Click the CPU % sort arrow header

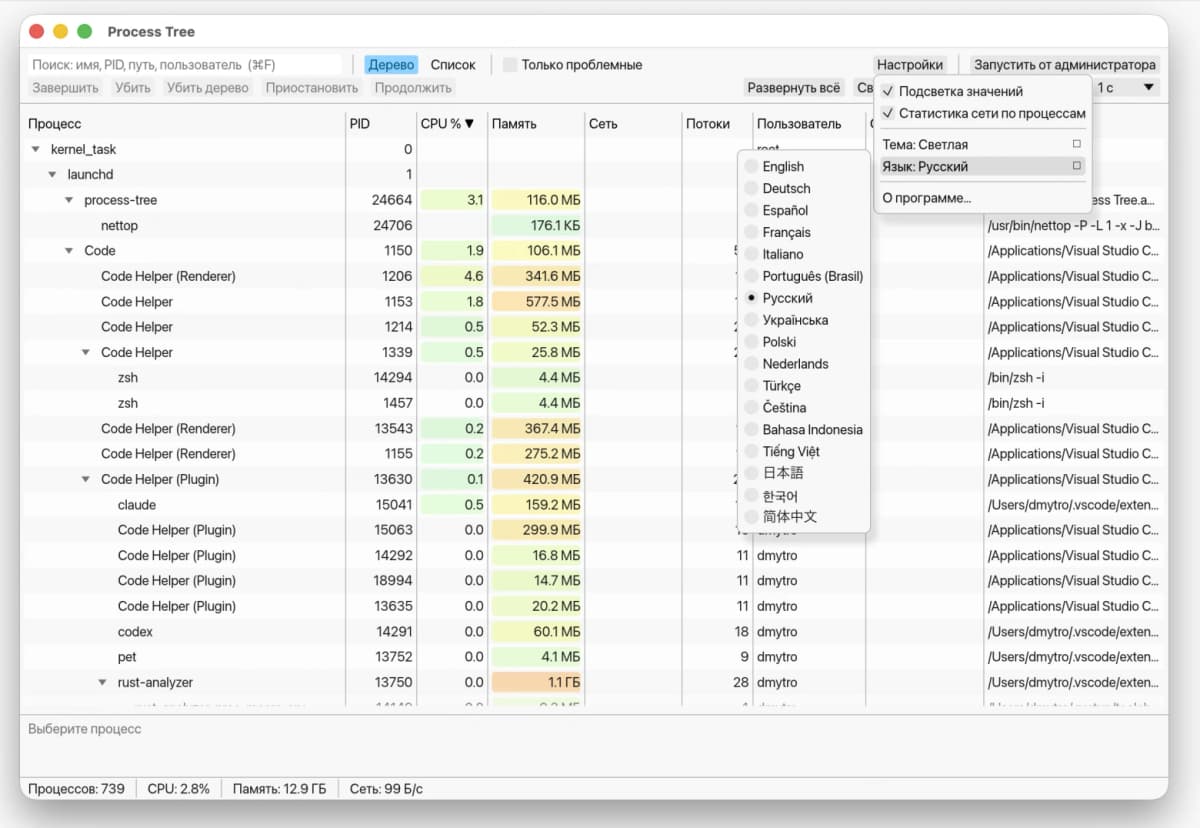point(448,124)
